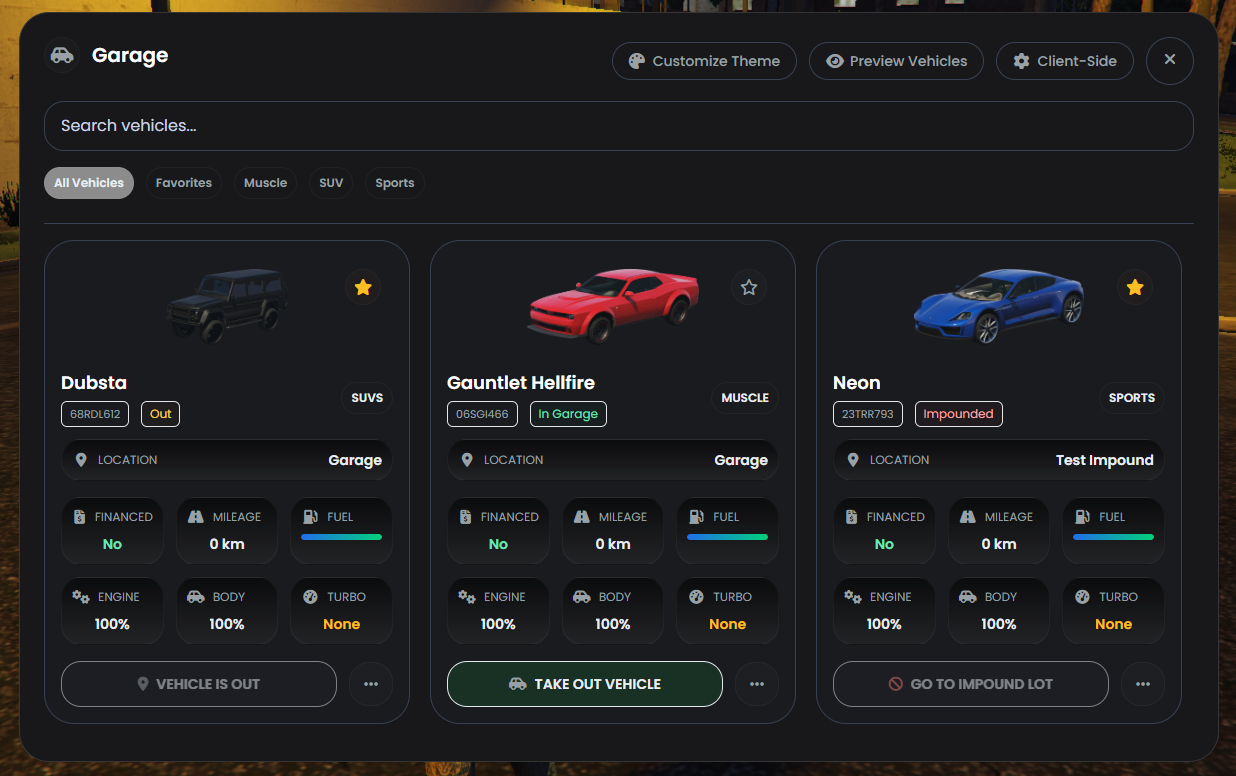Open the Neon's more-options menu
This screenshot has height=776, width=1236.
coord(1143,684)
